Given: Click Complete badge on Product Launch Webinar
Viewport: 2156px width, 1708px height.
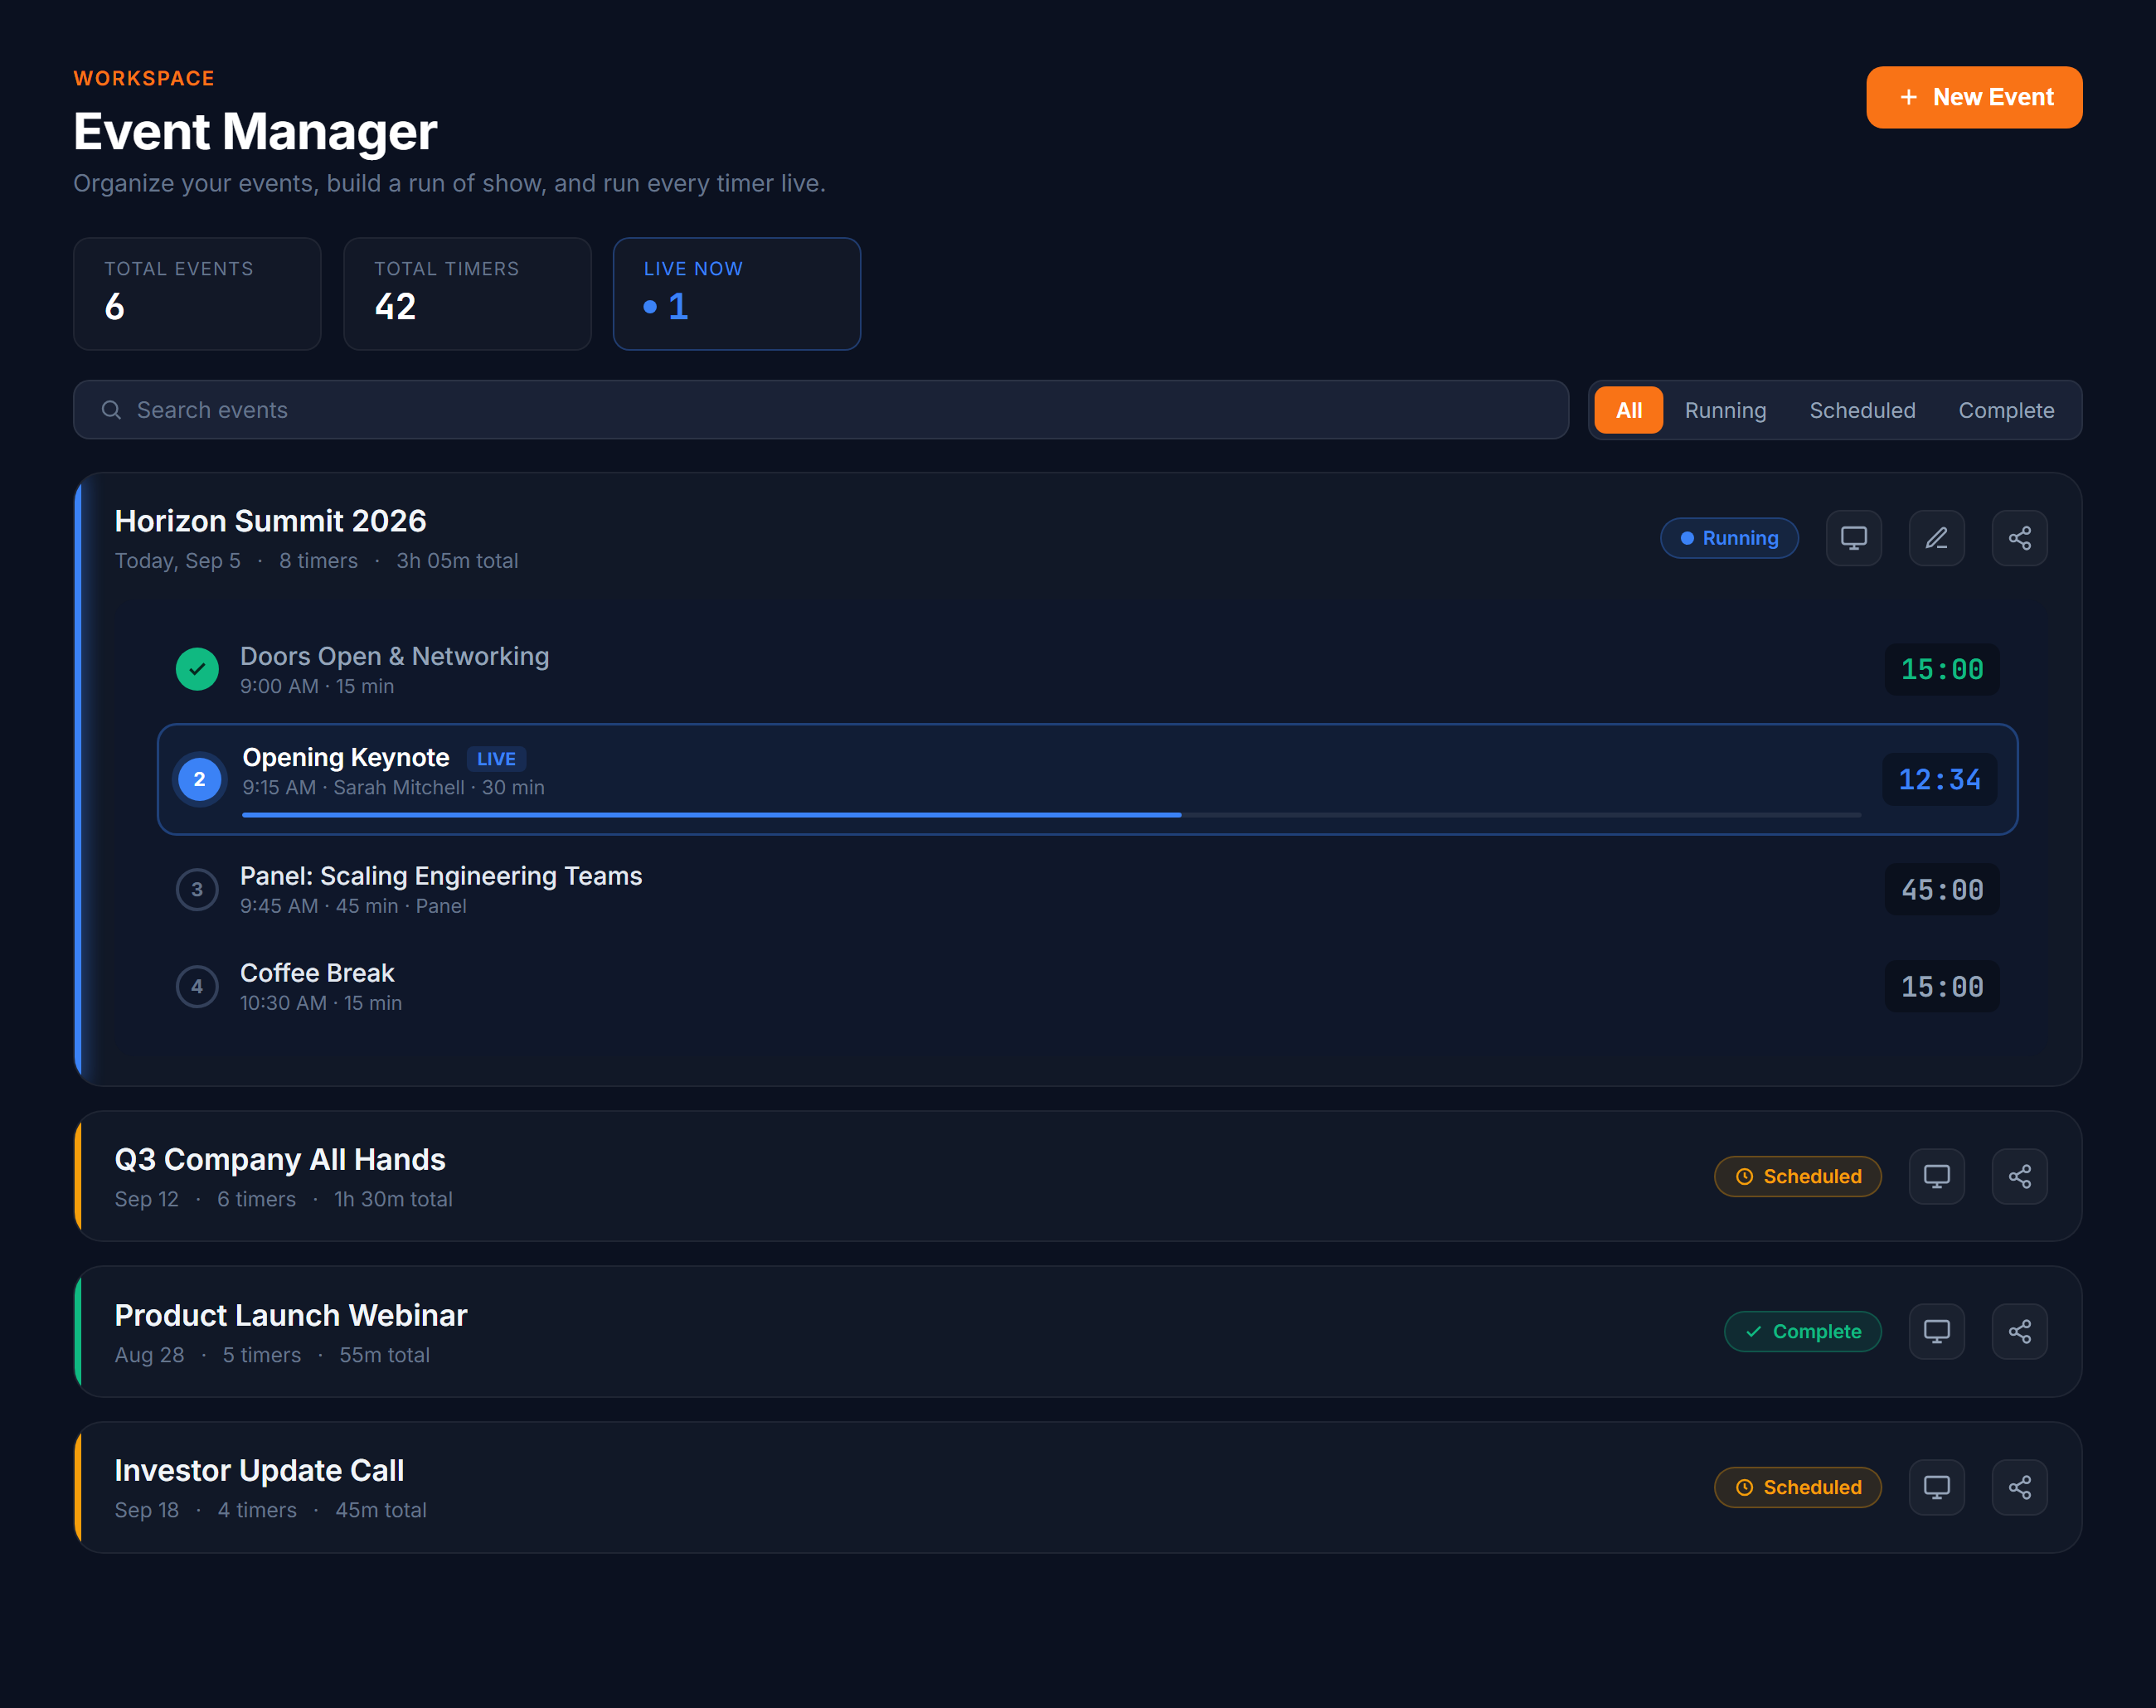Looking at the screenshot, I should [1802, 1332].
